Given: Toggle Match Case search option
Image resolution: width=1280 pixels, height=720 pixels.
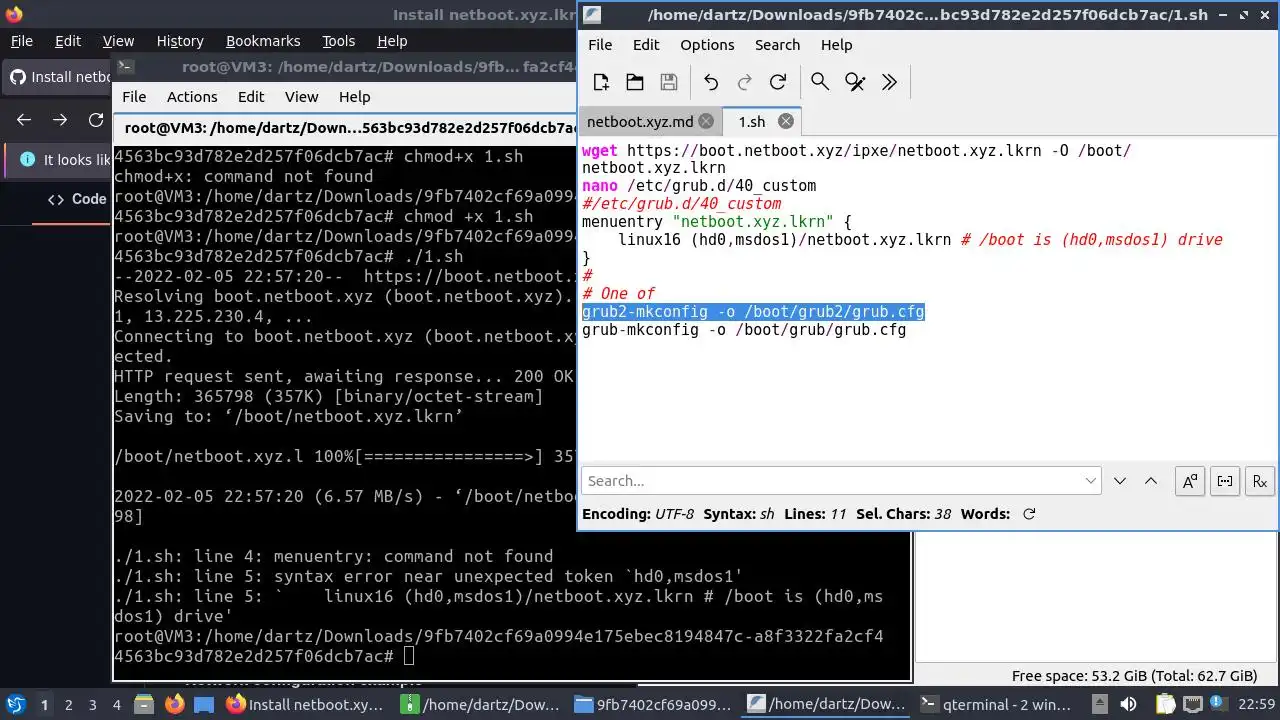Looking at the screenshot, I should tap(1190, 481).
